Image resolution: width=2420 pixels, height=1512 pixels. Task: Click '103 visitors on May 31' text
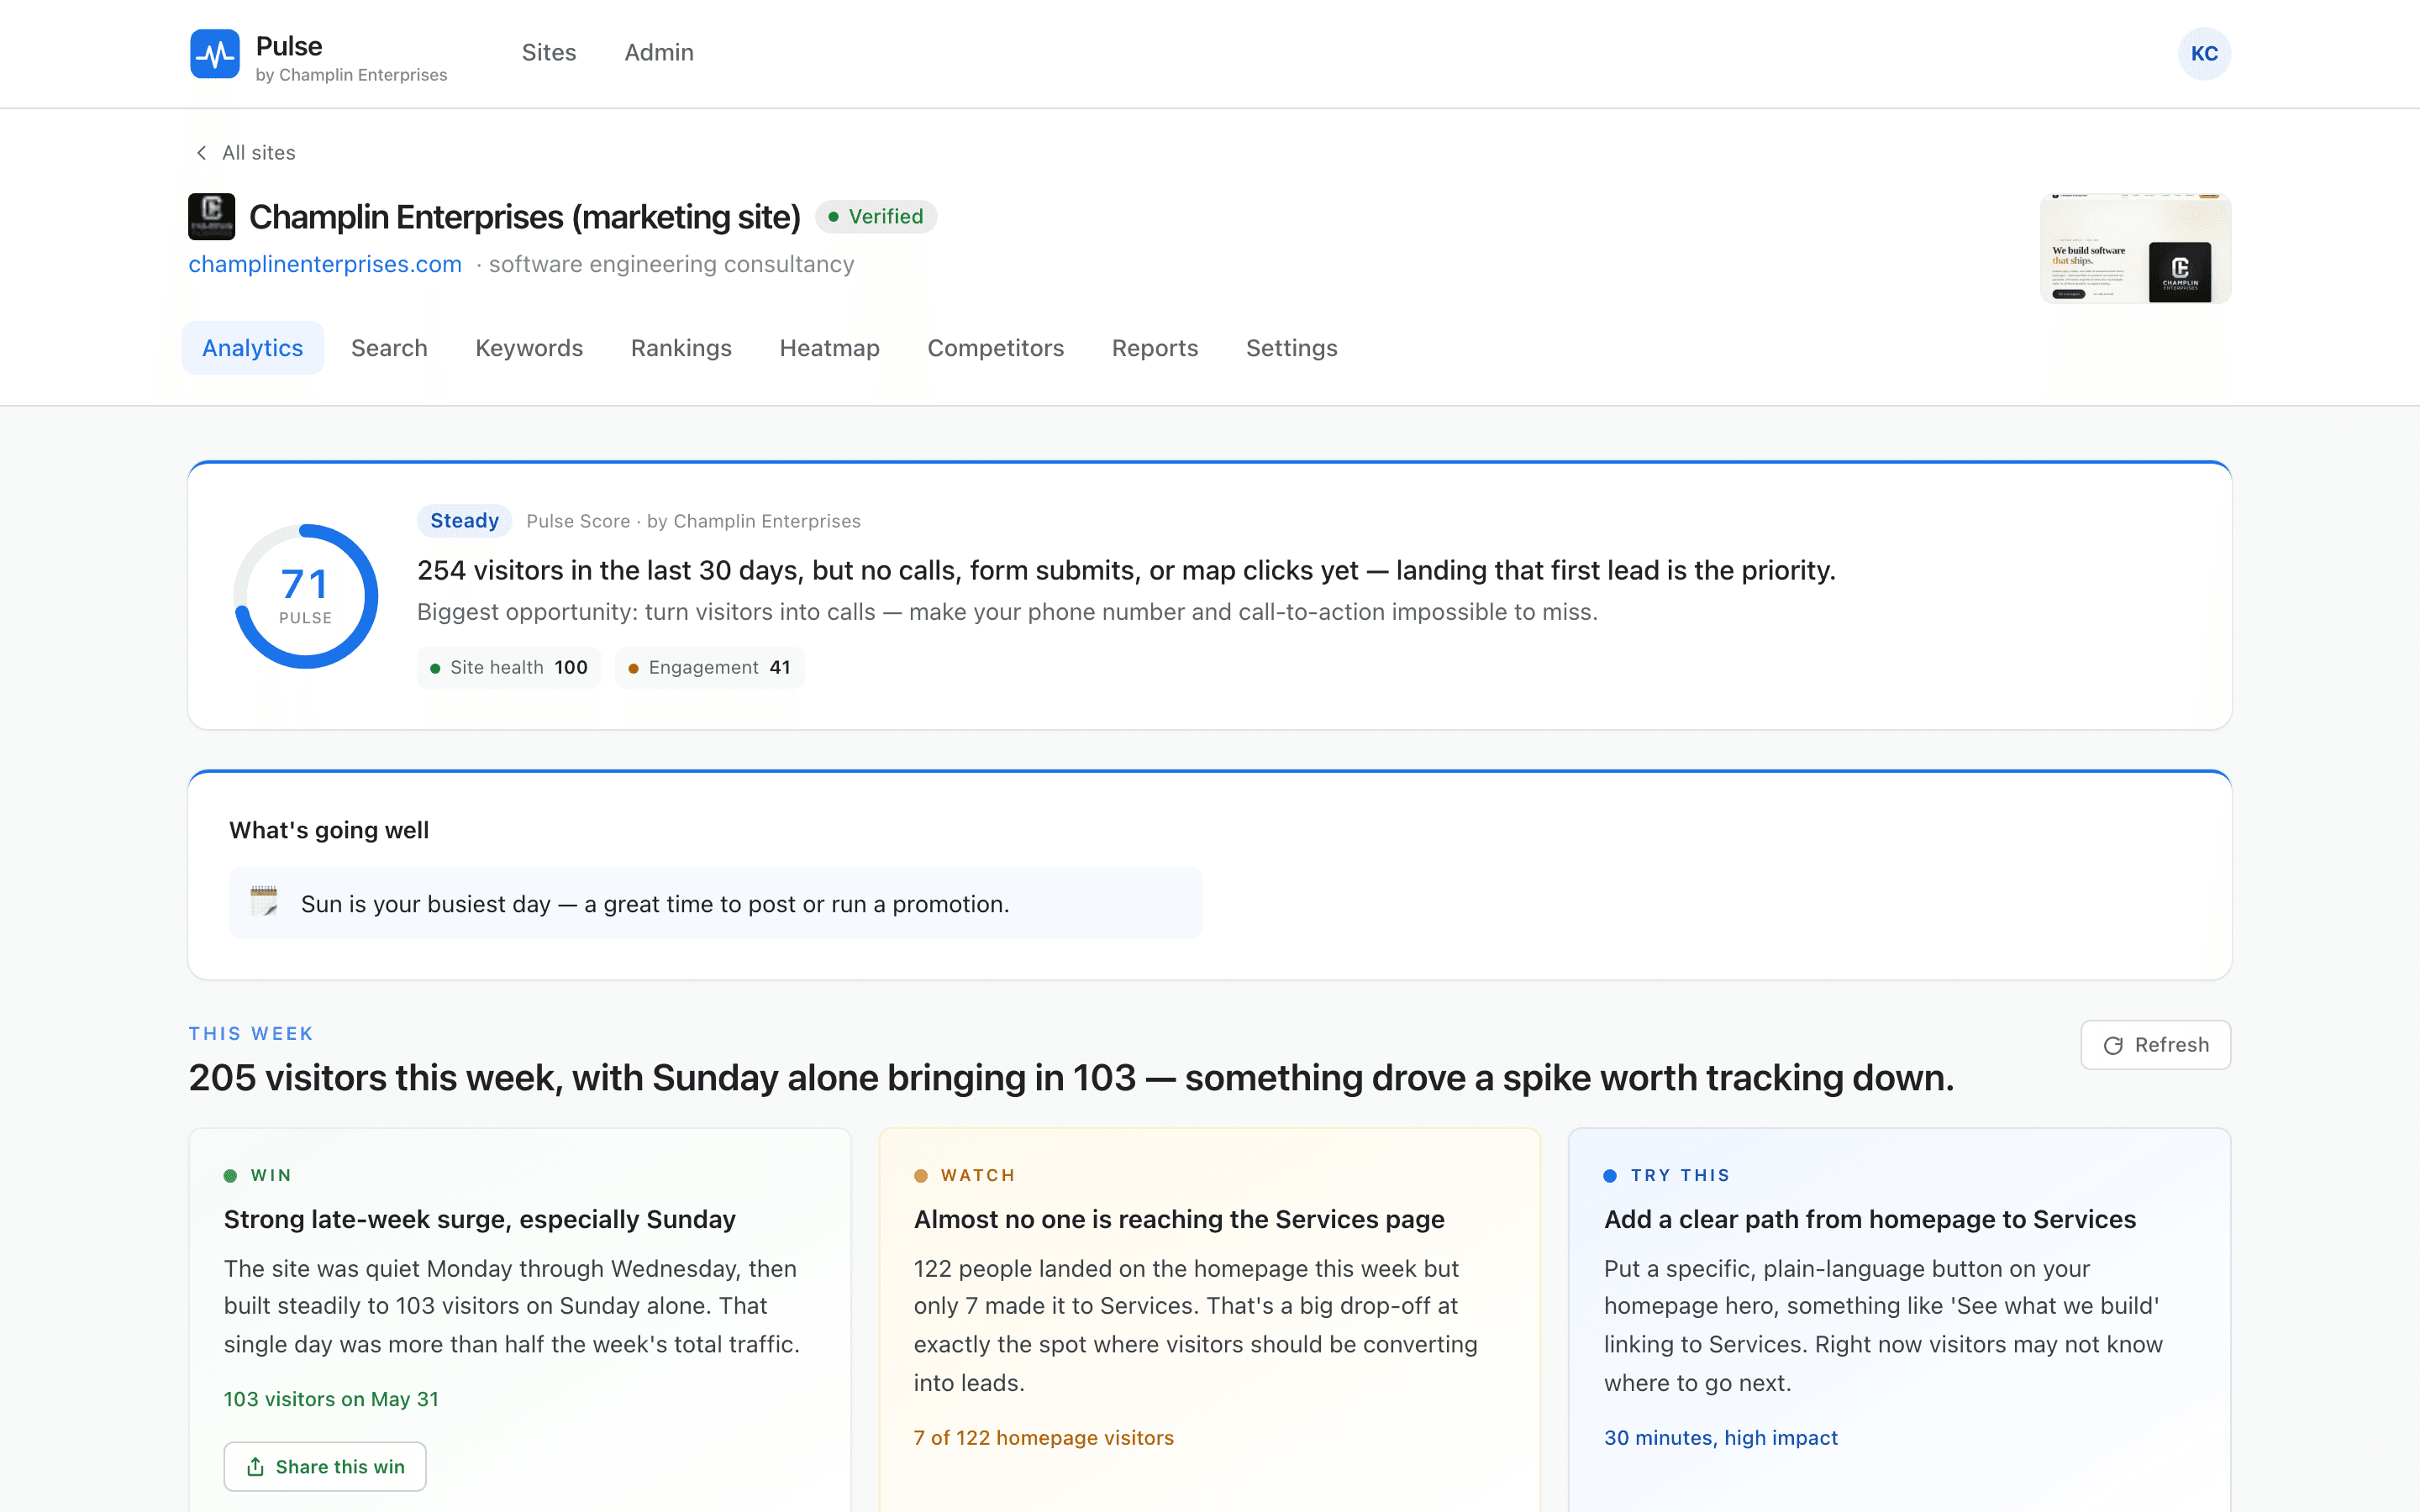point(331,1399)
